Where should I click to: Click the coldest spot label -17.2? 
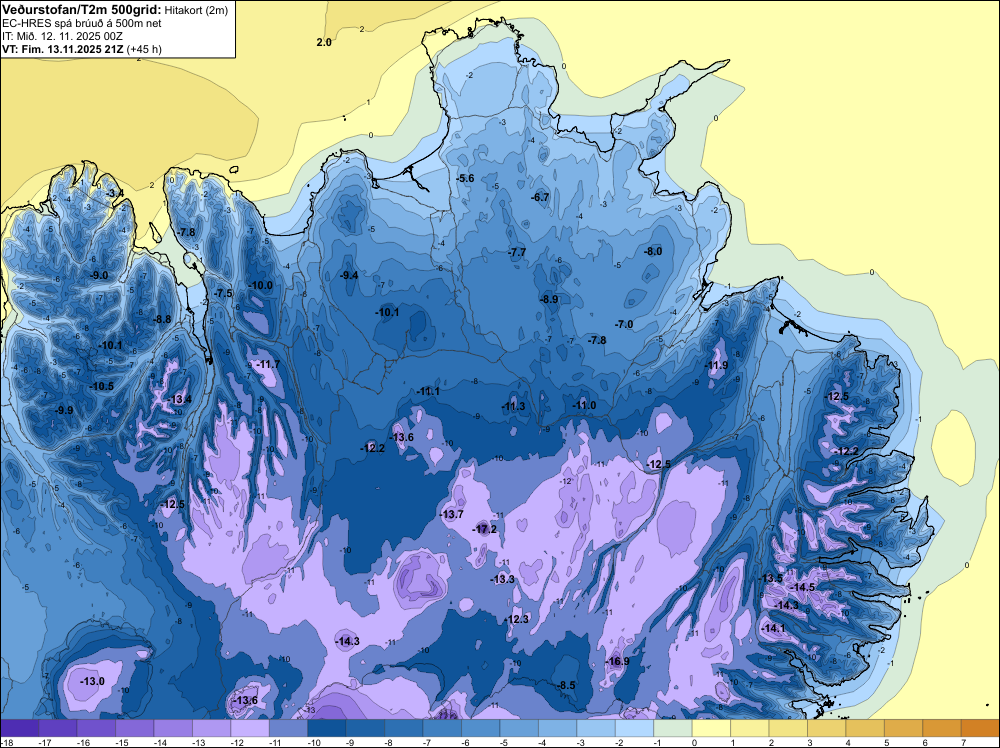coord(485,529)
